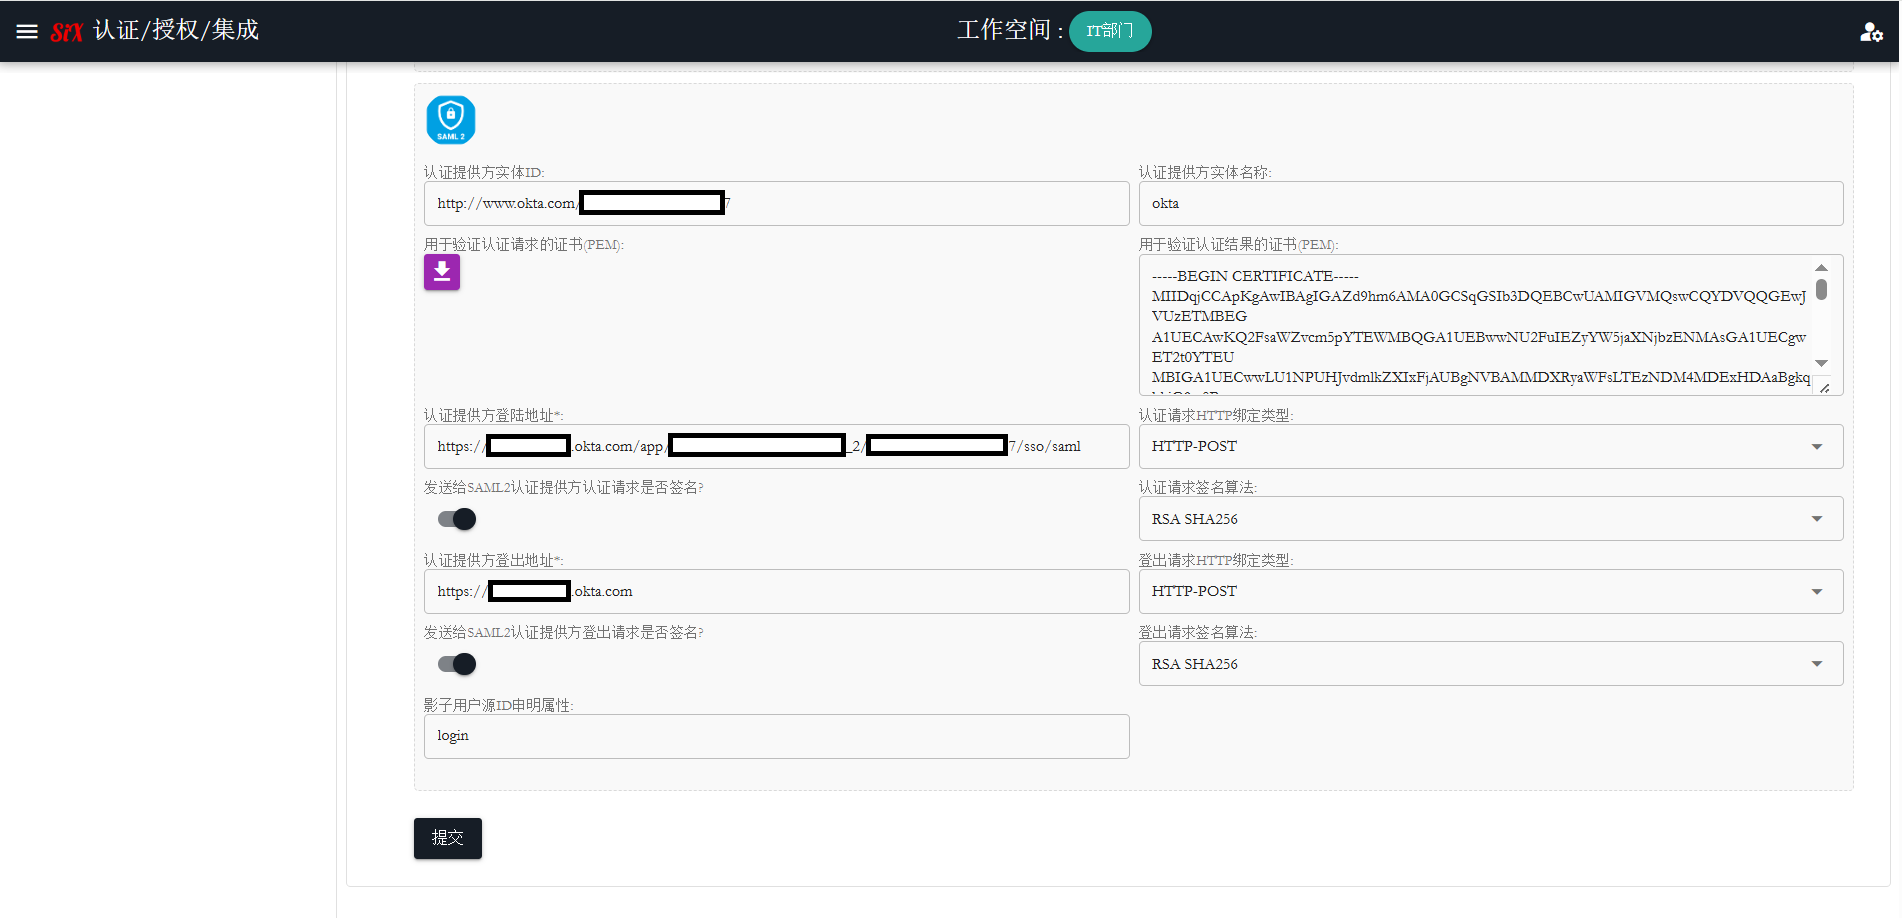
Task: Focus the 认证提供方实体ID input field
Action: pos(777,203)
